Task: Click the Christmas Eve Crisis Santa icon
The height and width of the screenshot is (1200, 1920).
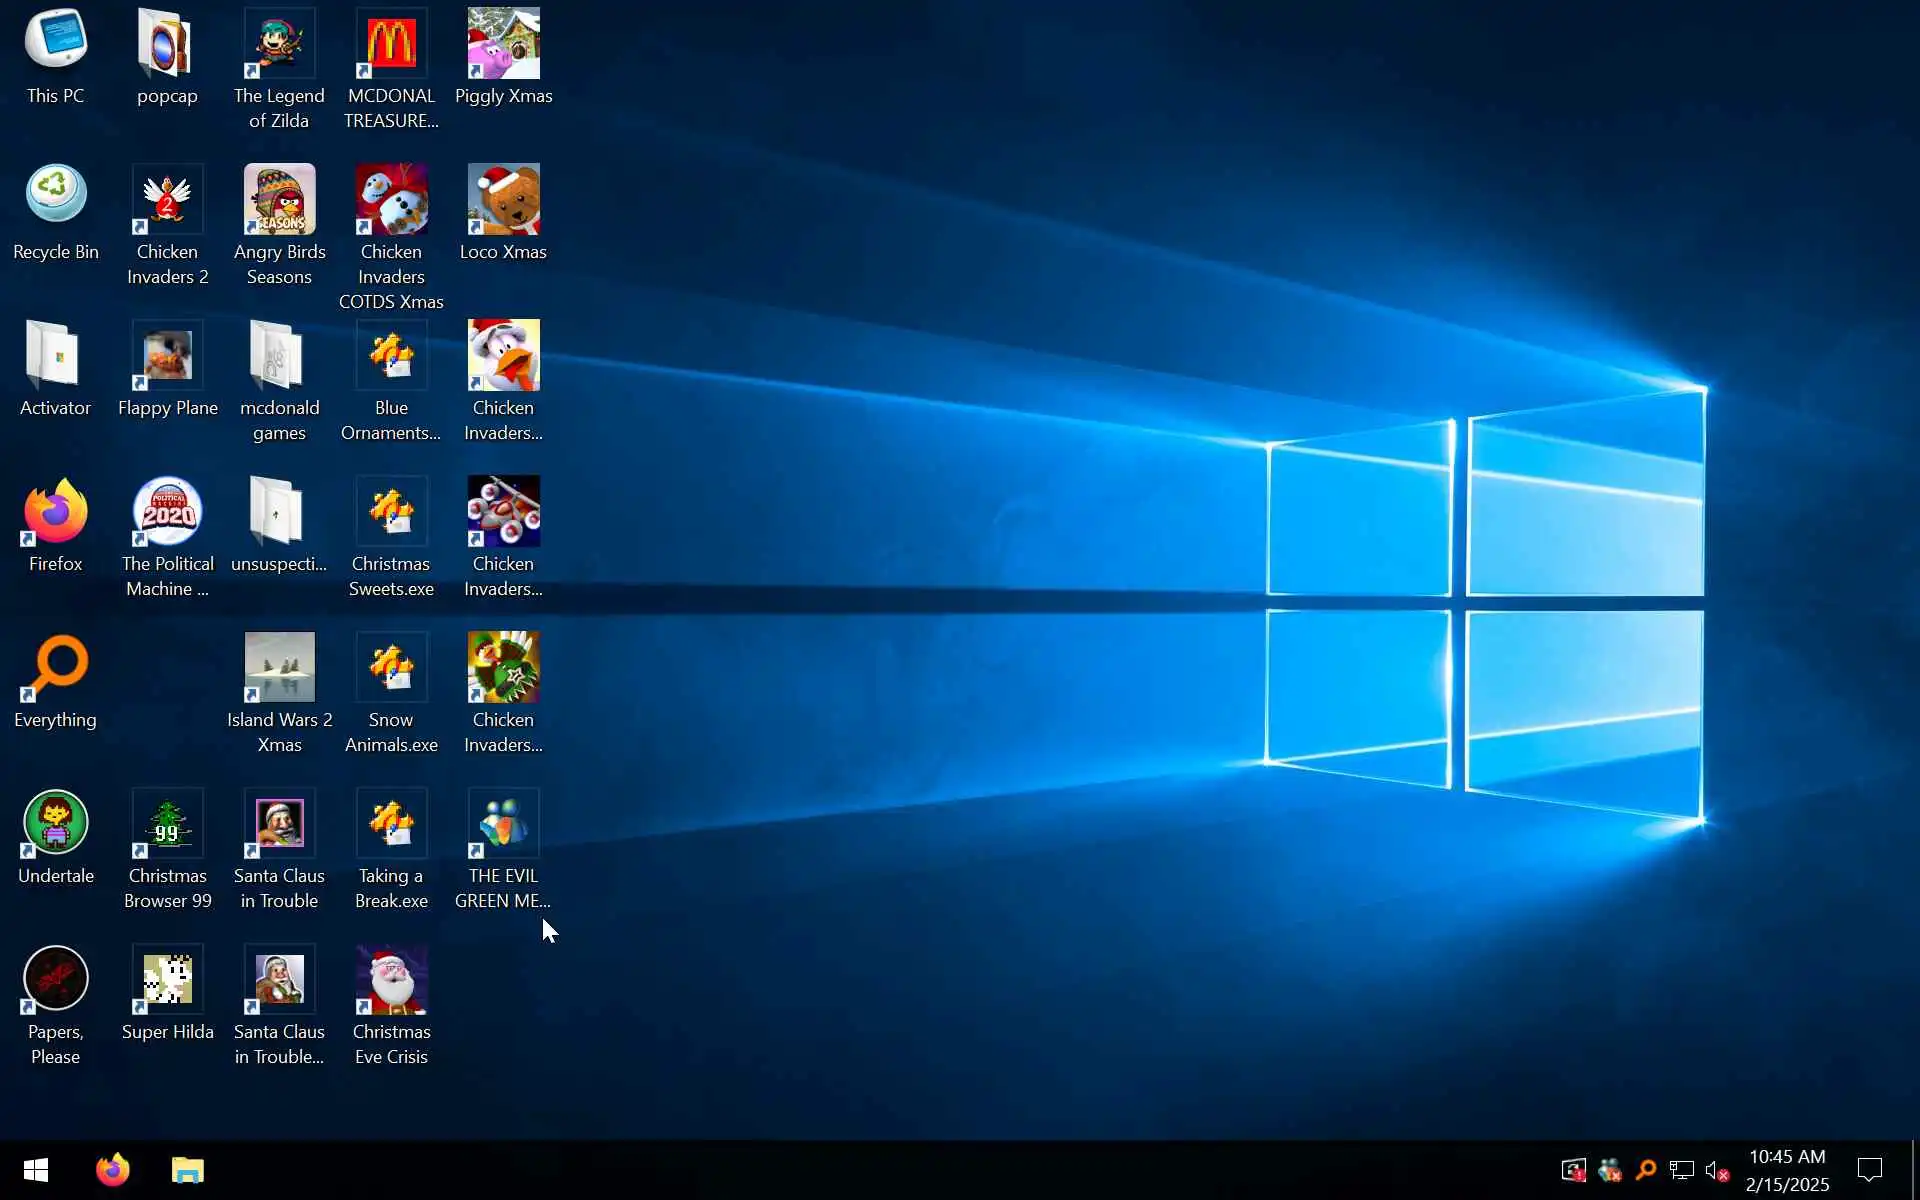Action: pyautogui.click(x=391, y=980)
